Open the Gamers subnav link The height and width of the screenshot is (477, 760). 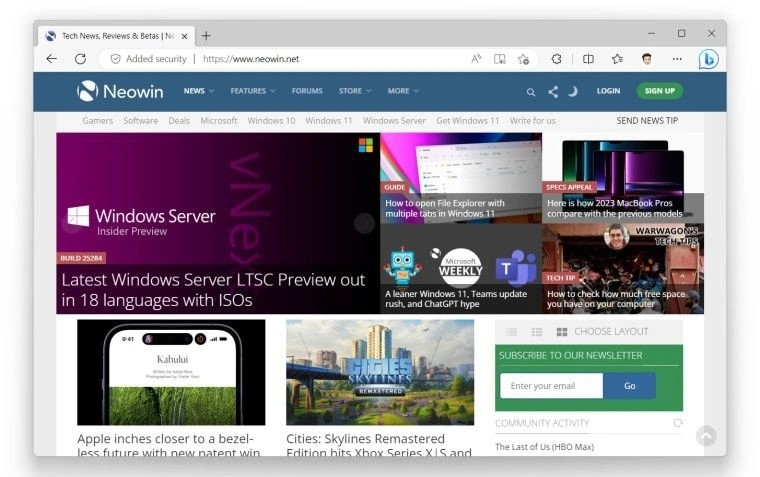click(97, 121)
